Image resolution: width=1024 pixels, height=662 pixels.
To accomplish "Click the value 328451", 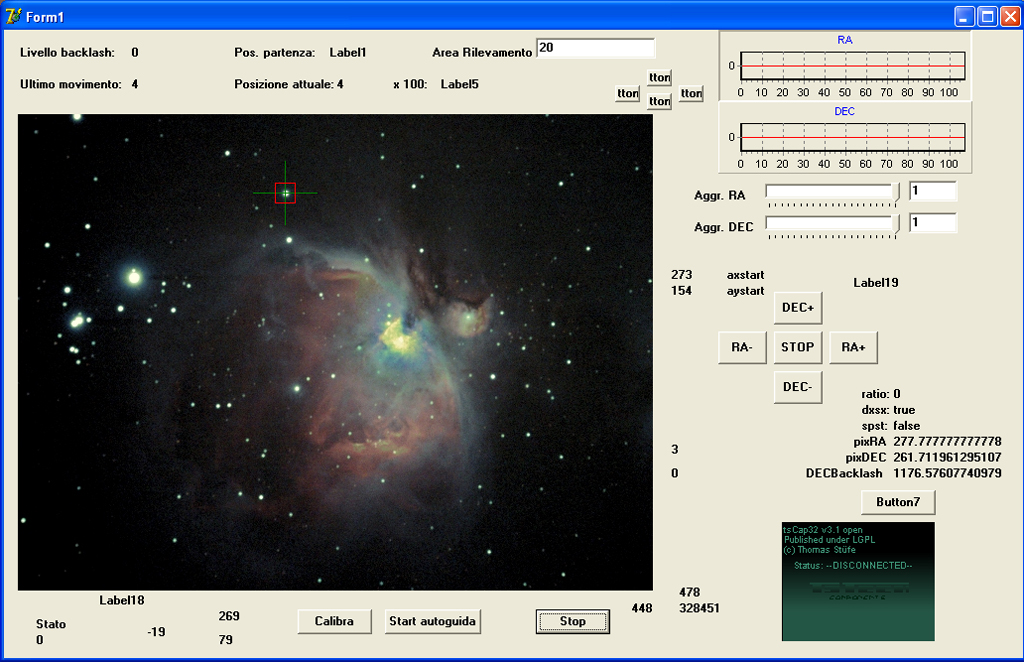I will point(699,608).
